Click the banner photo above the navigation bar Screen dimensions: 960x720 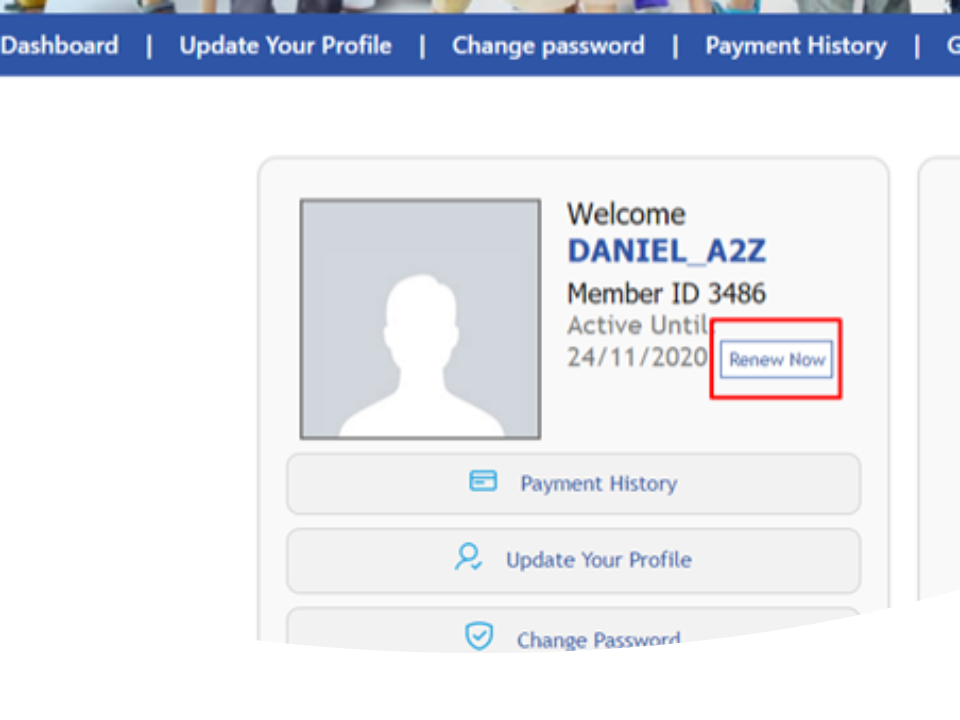(480, 6)
